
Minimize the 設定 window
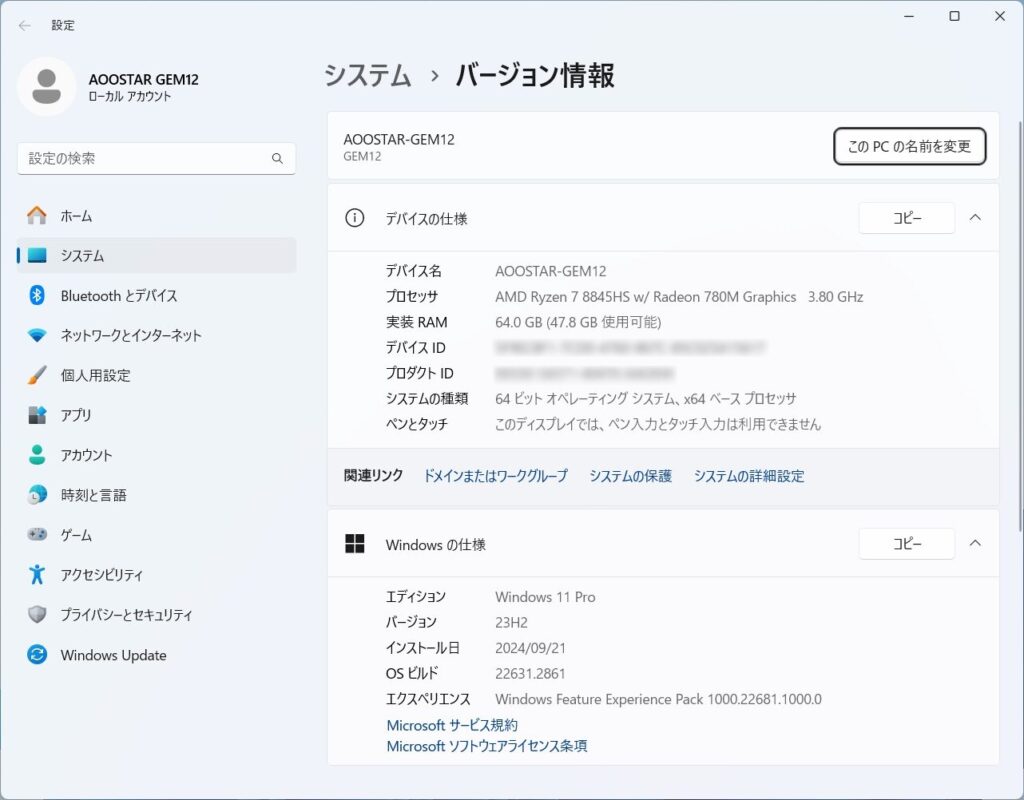908,16
